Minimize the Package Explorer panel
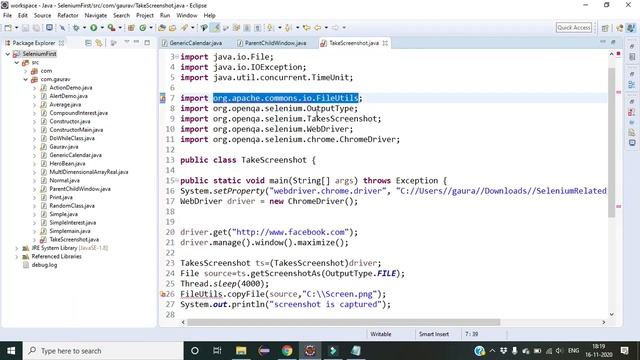 pos(137,42)
